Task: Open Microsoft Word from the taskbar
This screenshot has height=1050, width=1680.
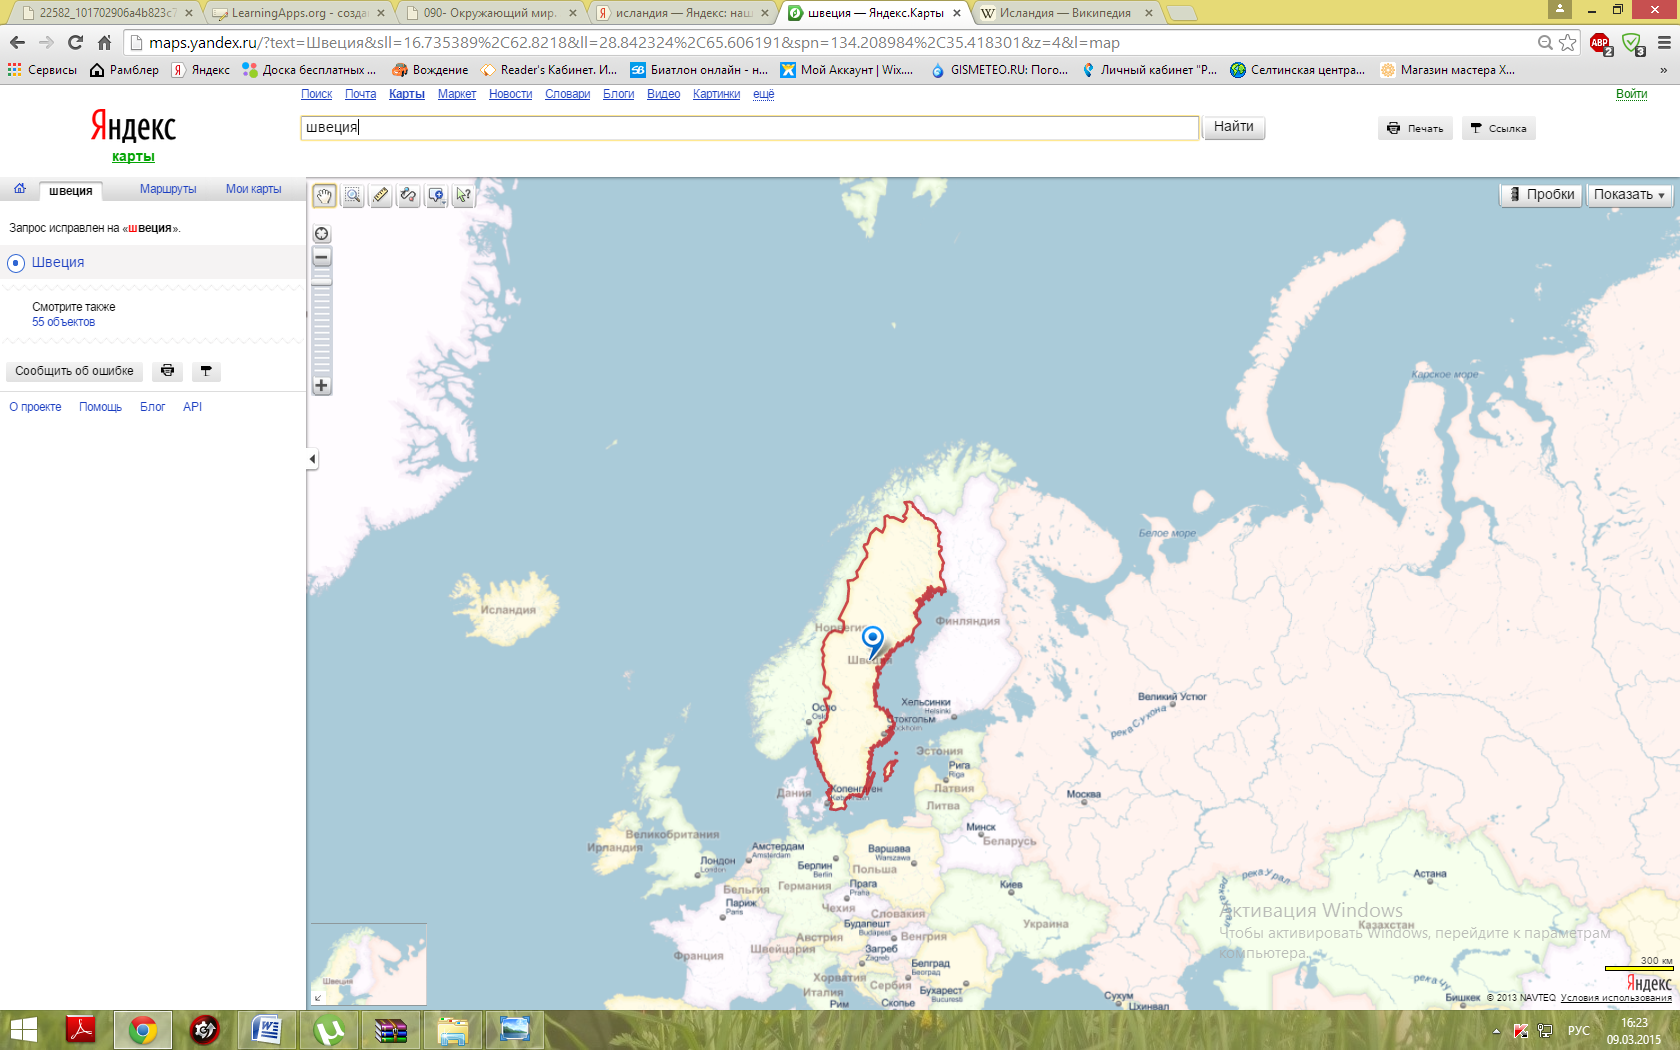Action: point(266,1030)
